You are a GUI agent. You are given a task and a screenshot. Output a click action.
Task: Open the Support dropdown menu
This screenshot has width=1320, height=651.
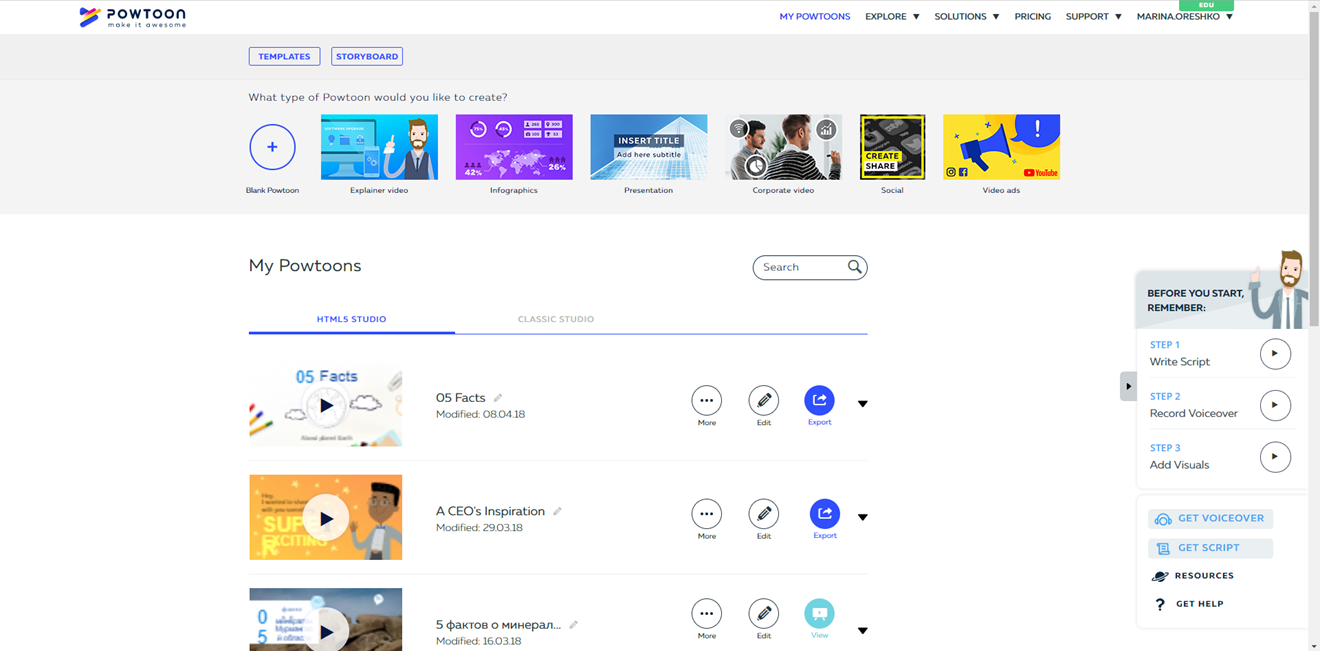[1093, 17]
